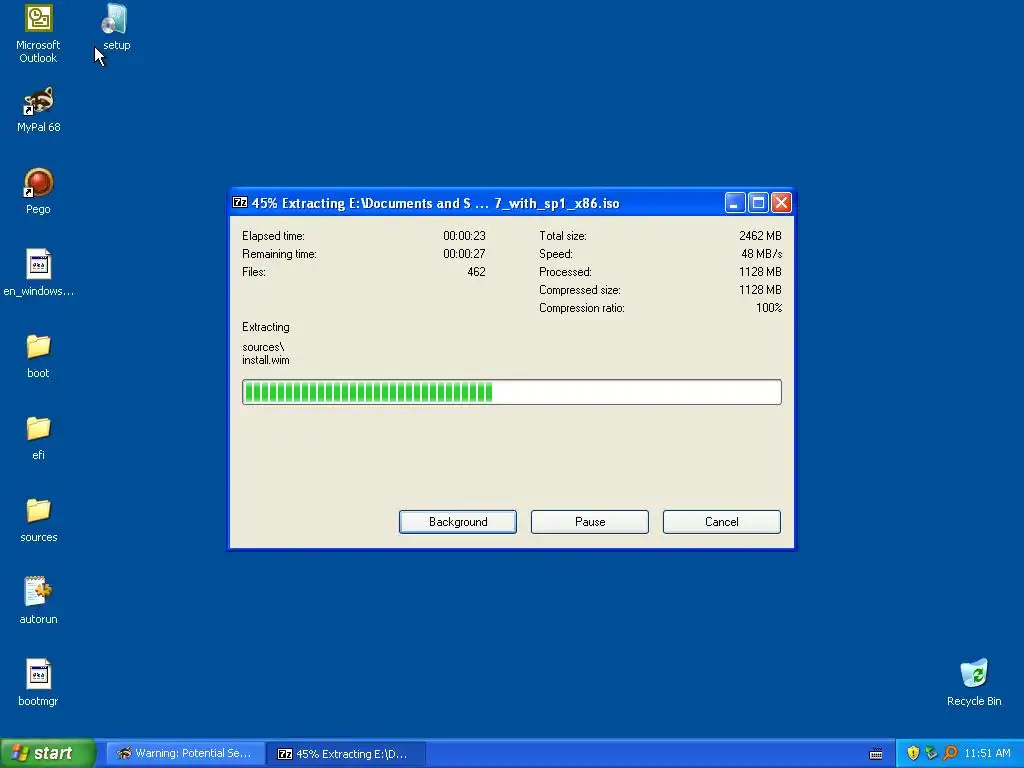Click the green extraction progress bar
The image size is (1024, 768).
pyautogui.click(x=511, y=392)
